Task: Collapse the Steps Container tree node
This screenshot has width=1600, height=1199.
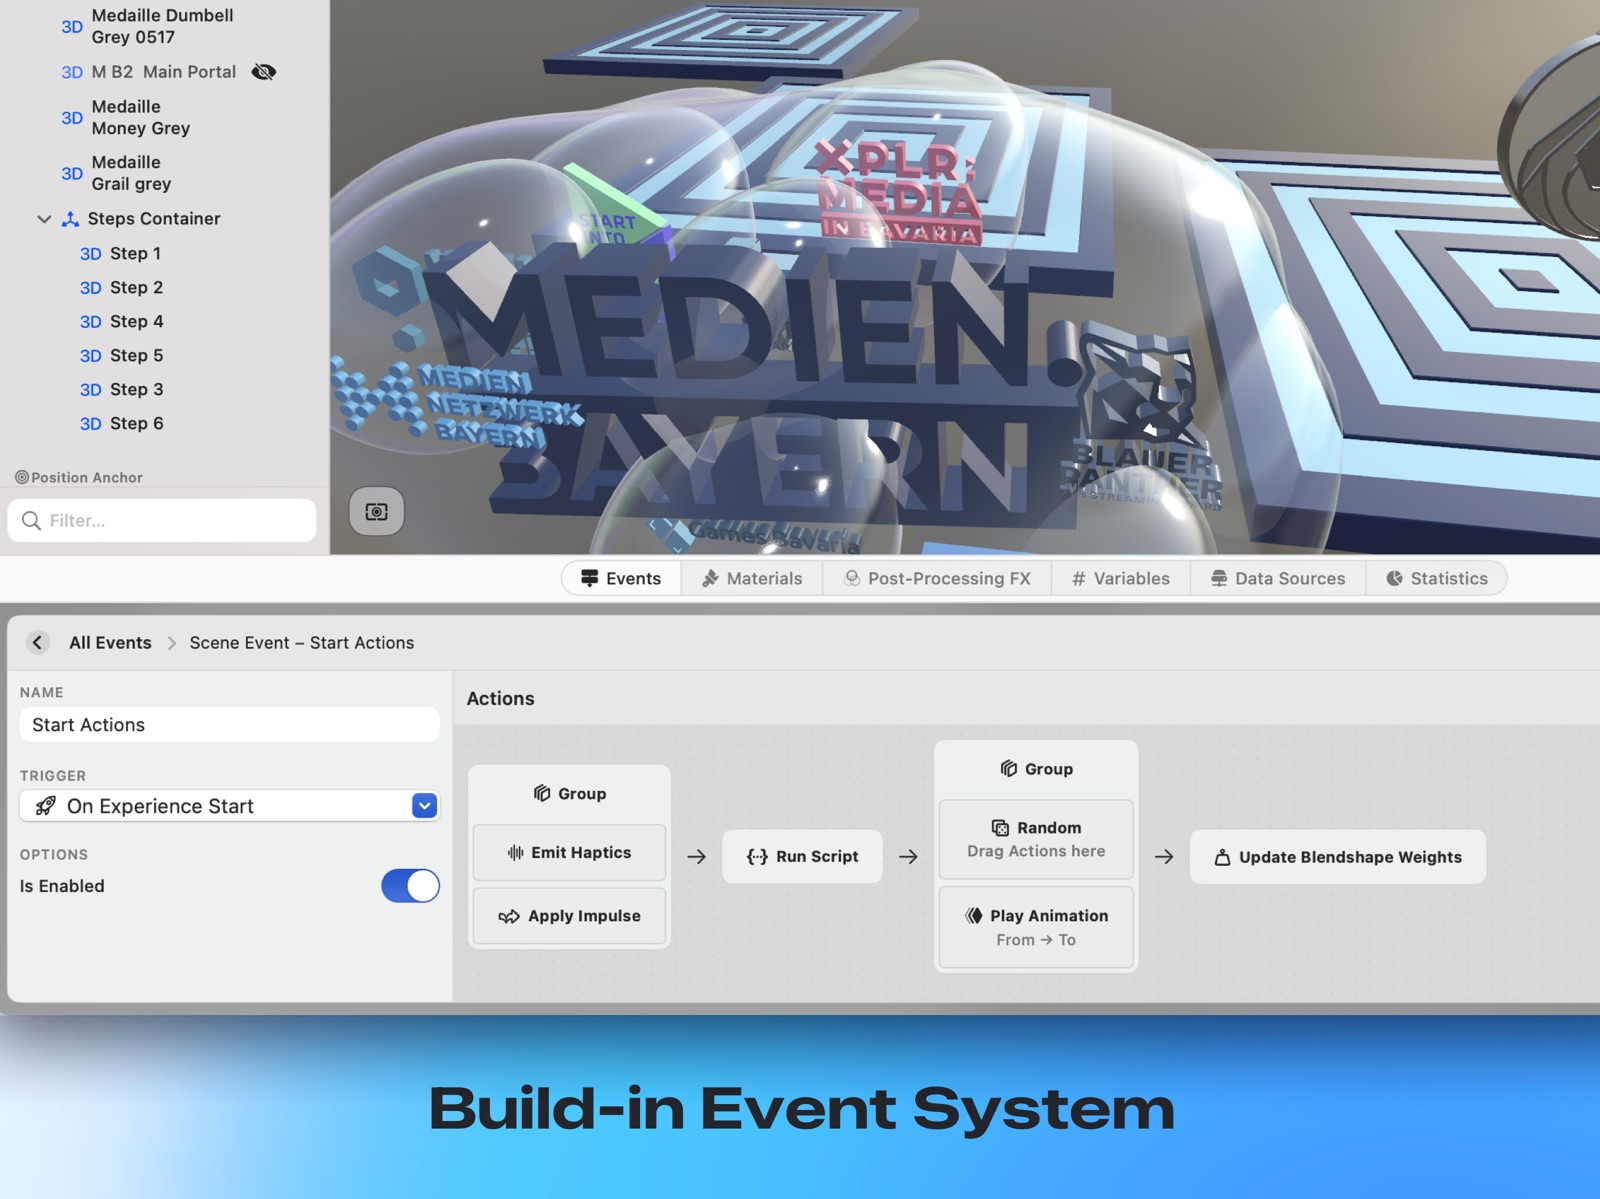Action: click(x=44, y=219)
